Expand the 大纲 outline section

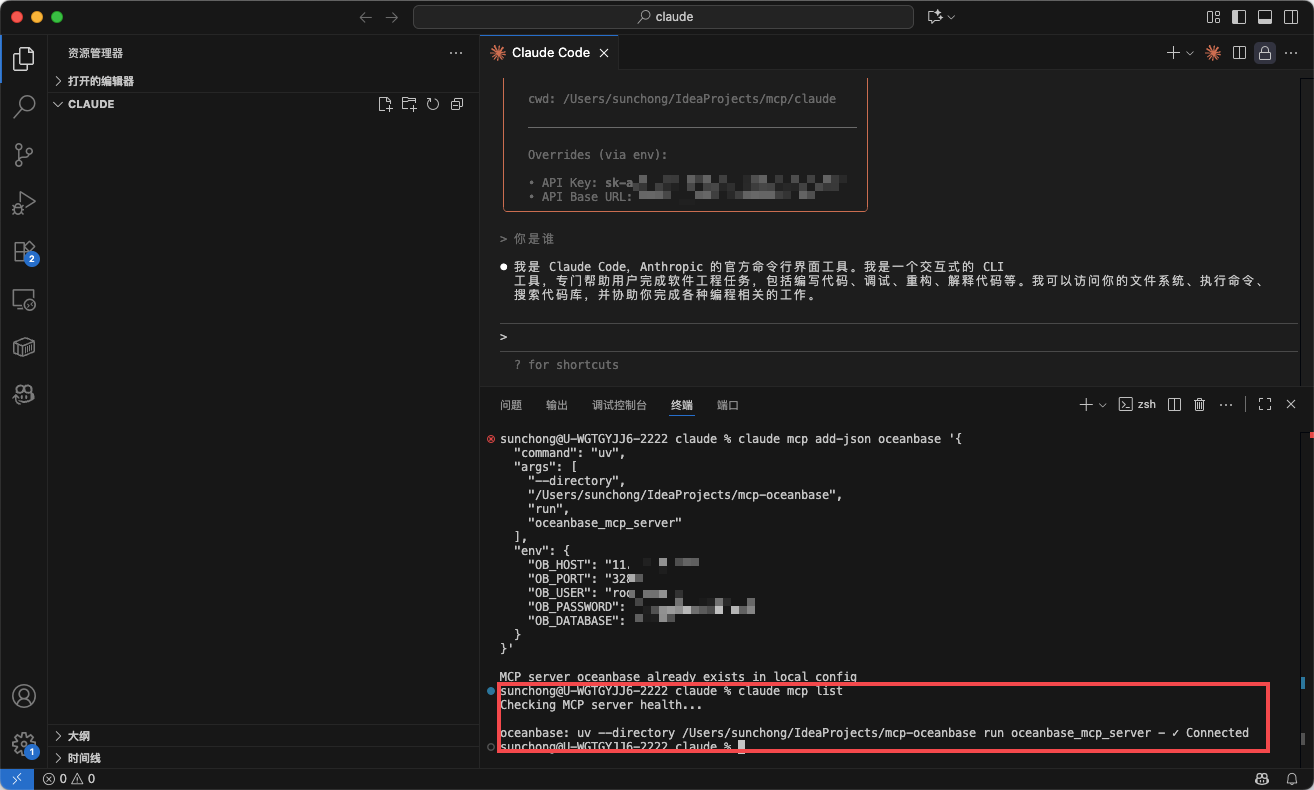tap(78, 736)
